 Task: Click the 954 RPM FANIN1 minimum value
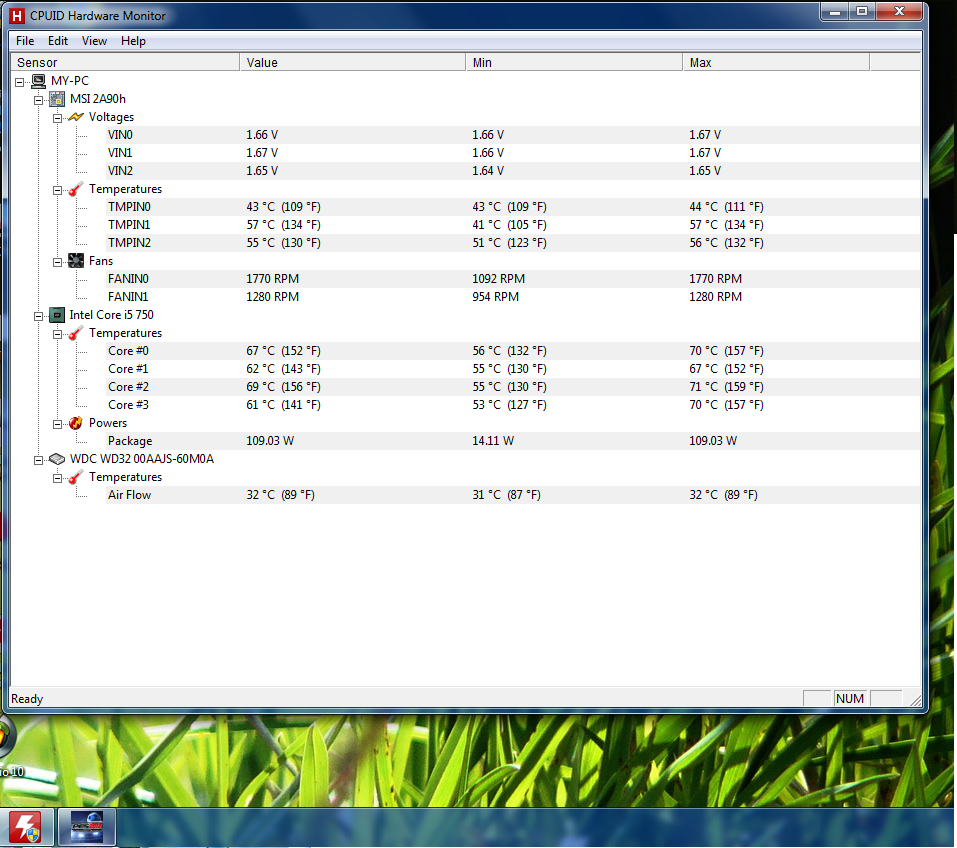point(495,297)
